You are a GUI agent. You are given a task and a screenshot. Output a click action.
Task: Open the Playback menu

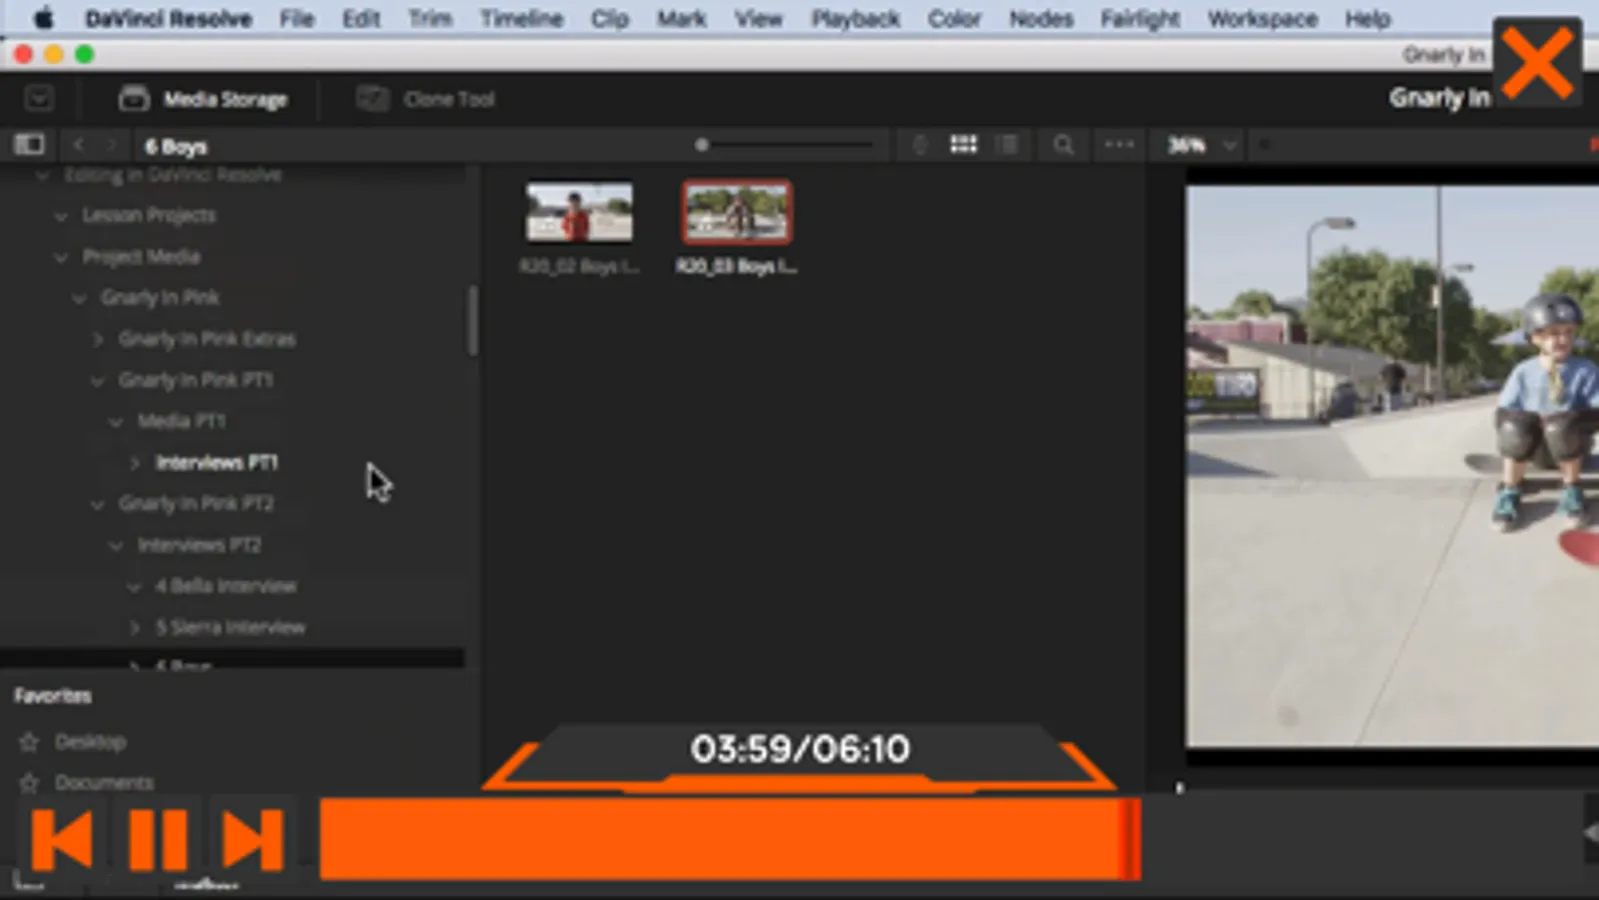[x=855, y=18]
